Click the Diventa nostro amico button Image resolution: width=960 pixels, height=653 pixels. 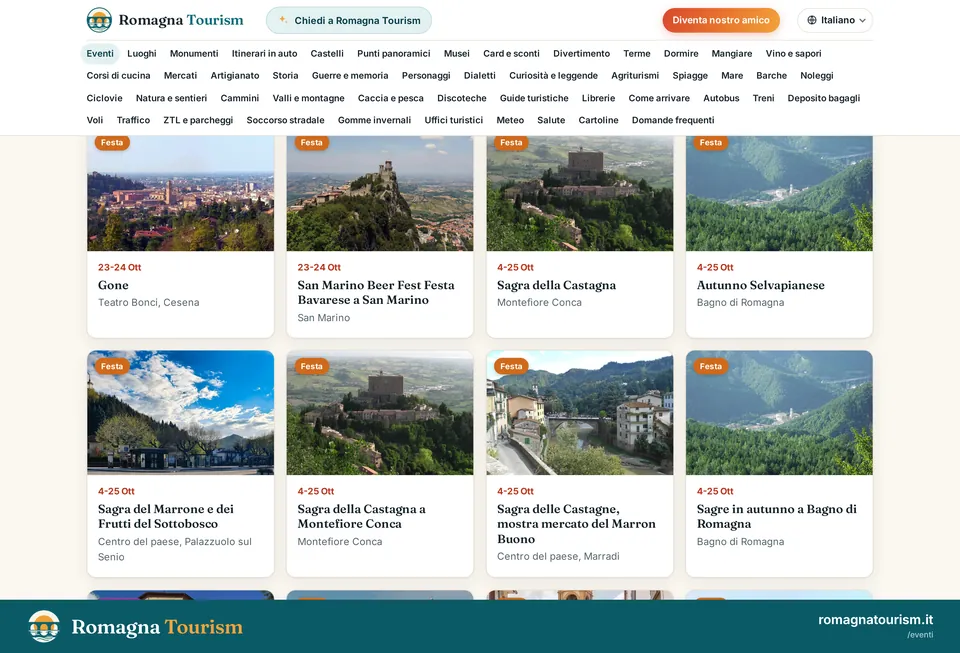click(x=721, y=20)
